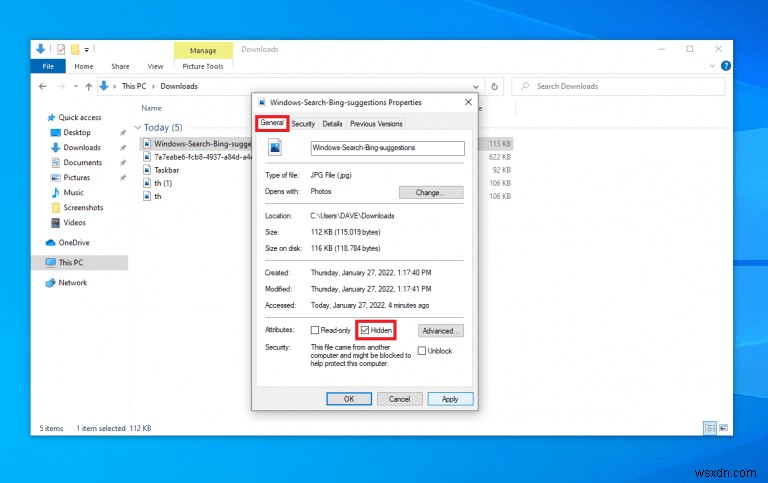
Task: Open the Advanced attributes dialog
Action: [x=440, y=331]
